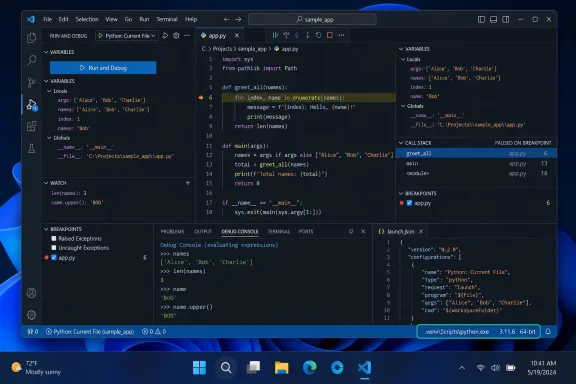This screenshot has width=576, height=384.
Task: Collapse the right Breakpoints section
Action: click(401, 193)
